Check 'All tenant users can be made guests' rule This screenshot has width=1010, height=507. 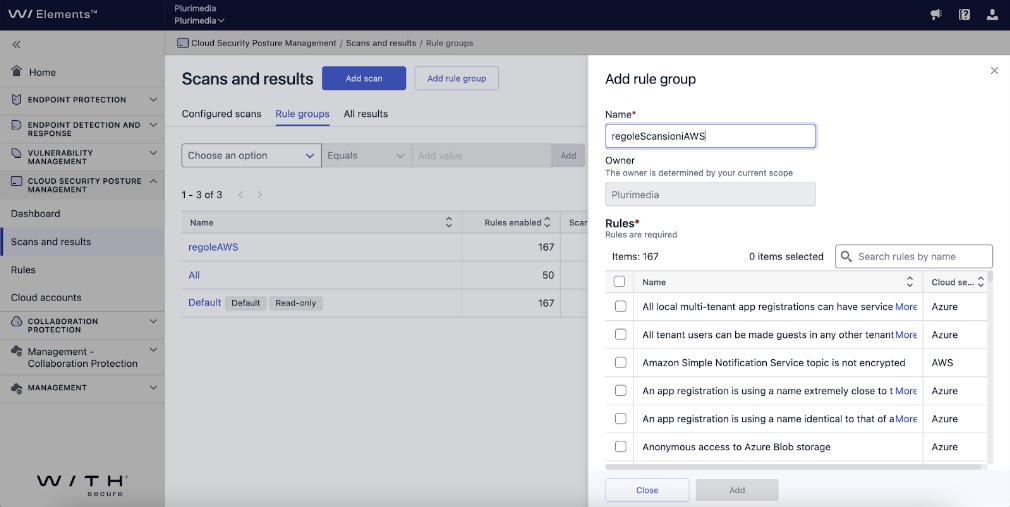(620, 334)
